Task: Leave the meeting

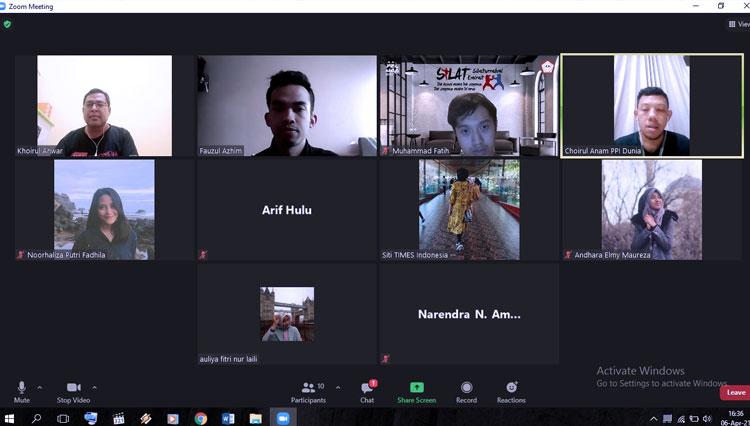Action: pyautogui.click(x=735, y=393)
